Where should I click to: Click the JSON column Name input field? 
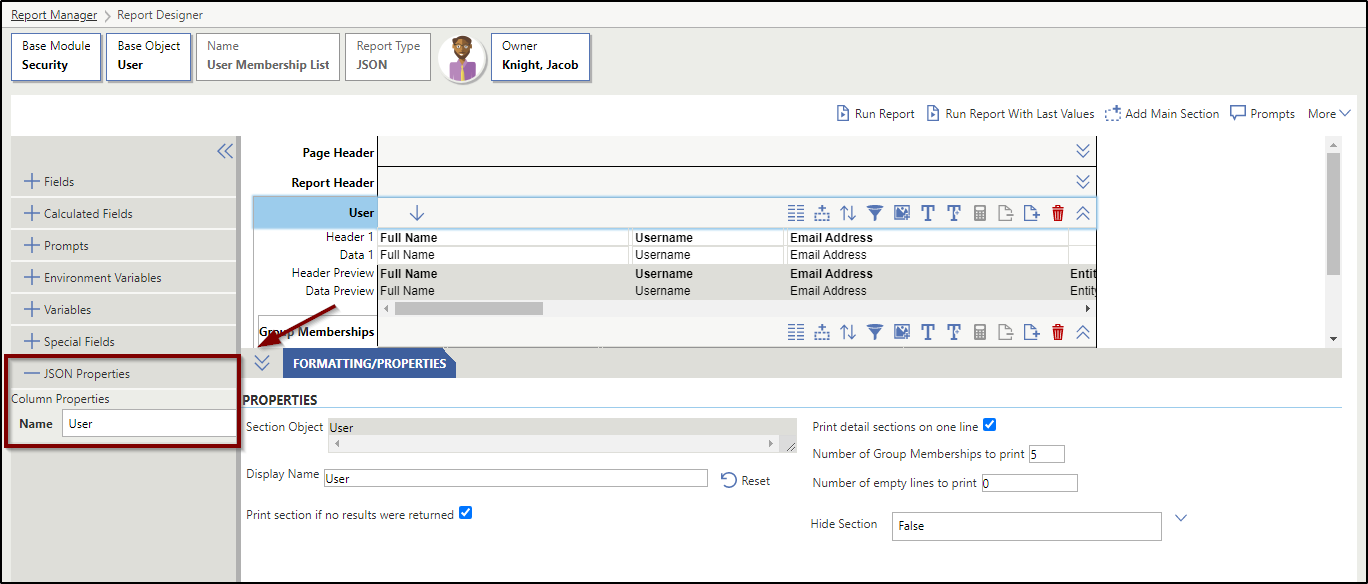coord(148,424)
